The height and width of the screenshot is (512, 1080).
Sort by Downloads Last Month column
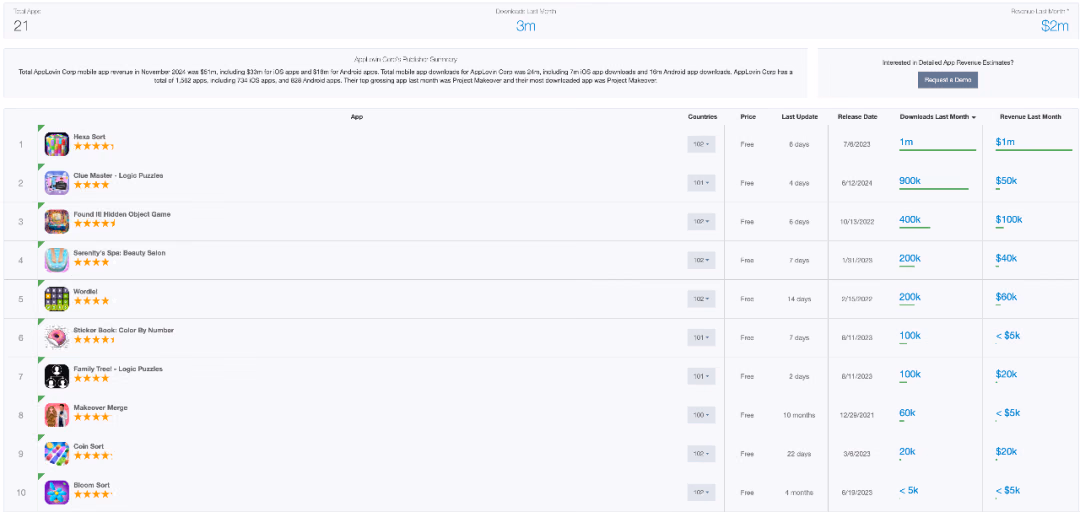pos(937,116)
